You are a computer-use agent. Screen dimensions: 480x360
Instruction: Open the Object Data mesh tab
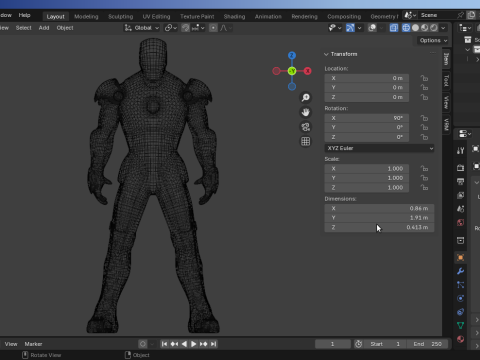pyautogui.click(x=460, y=326)
